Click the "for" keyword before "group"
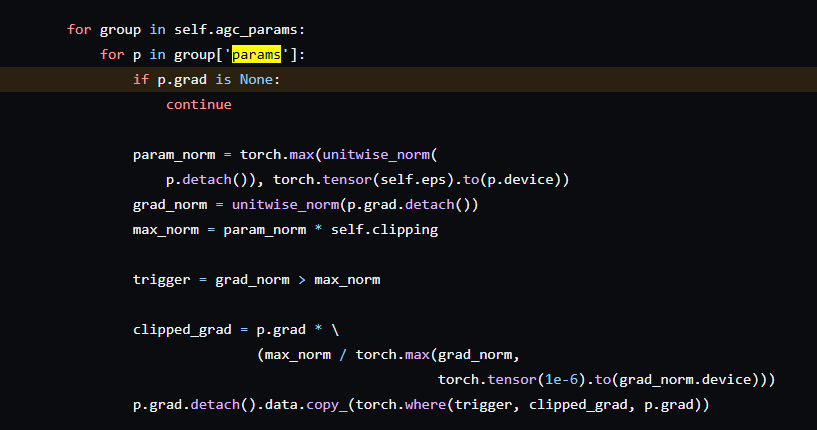The image size is (817, 430). tap(79, 29)
